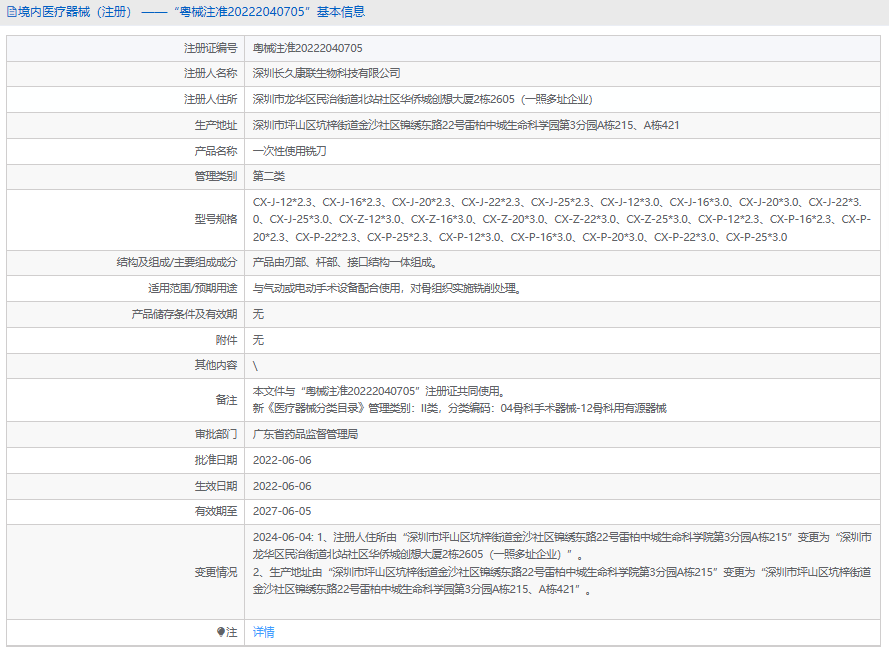Click the lightbulb icon beside 注
Viewport: 889px width, 650px height.
coord(221,632)
